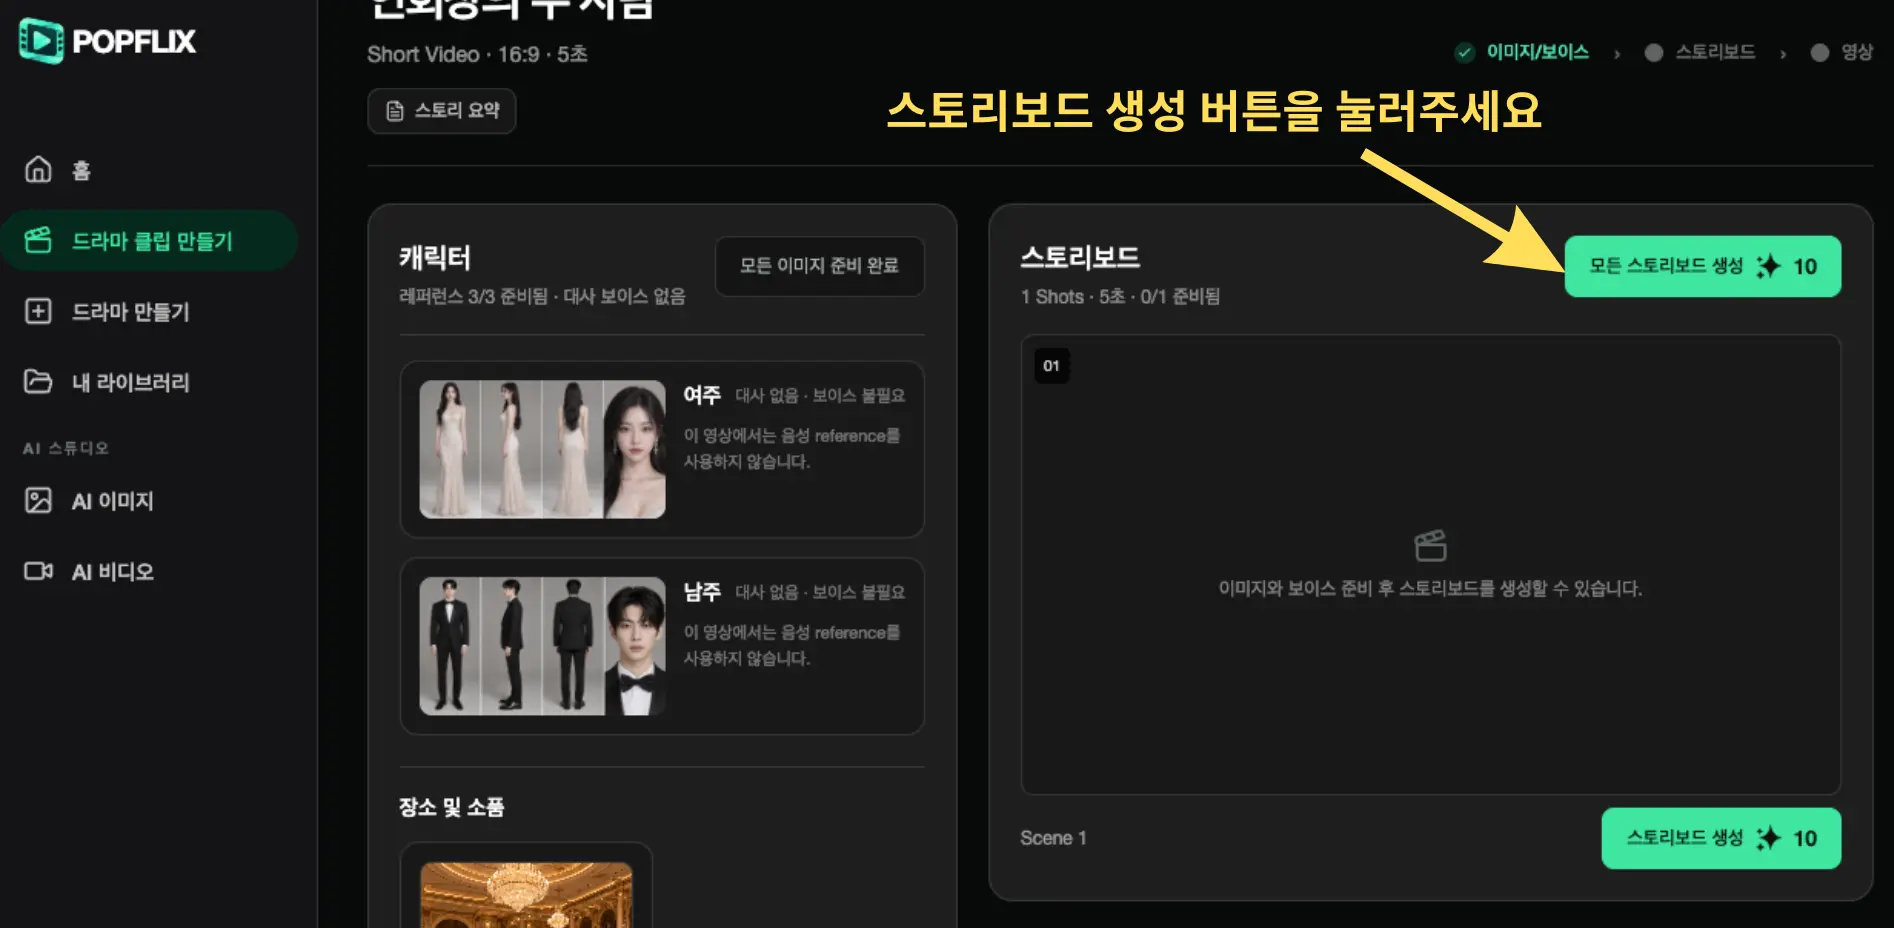Click the Short Video · 16:9 · 5초 info
The height and width of the screenshot is (928, 1894).
pos(477,54)
